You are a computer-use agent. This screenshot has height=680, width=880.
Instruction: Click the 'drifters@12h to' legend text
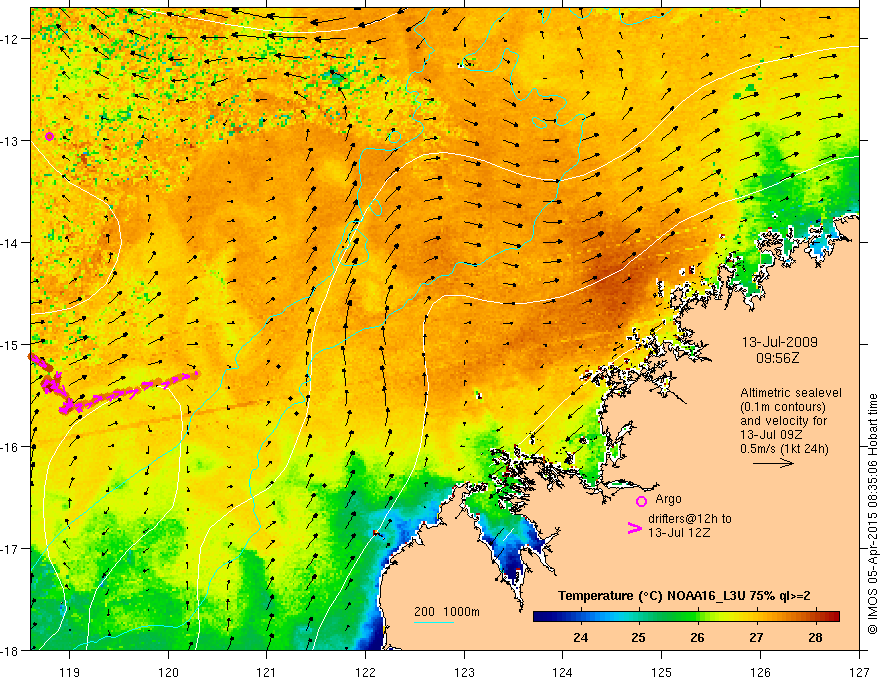click(x=690, y=519)
